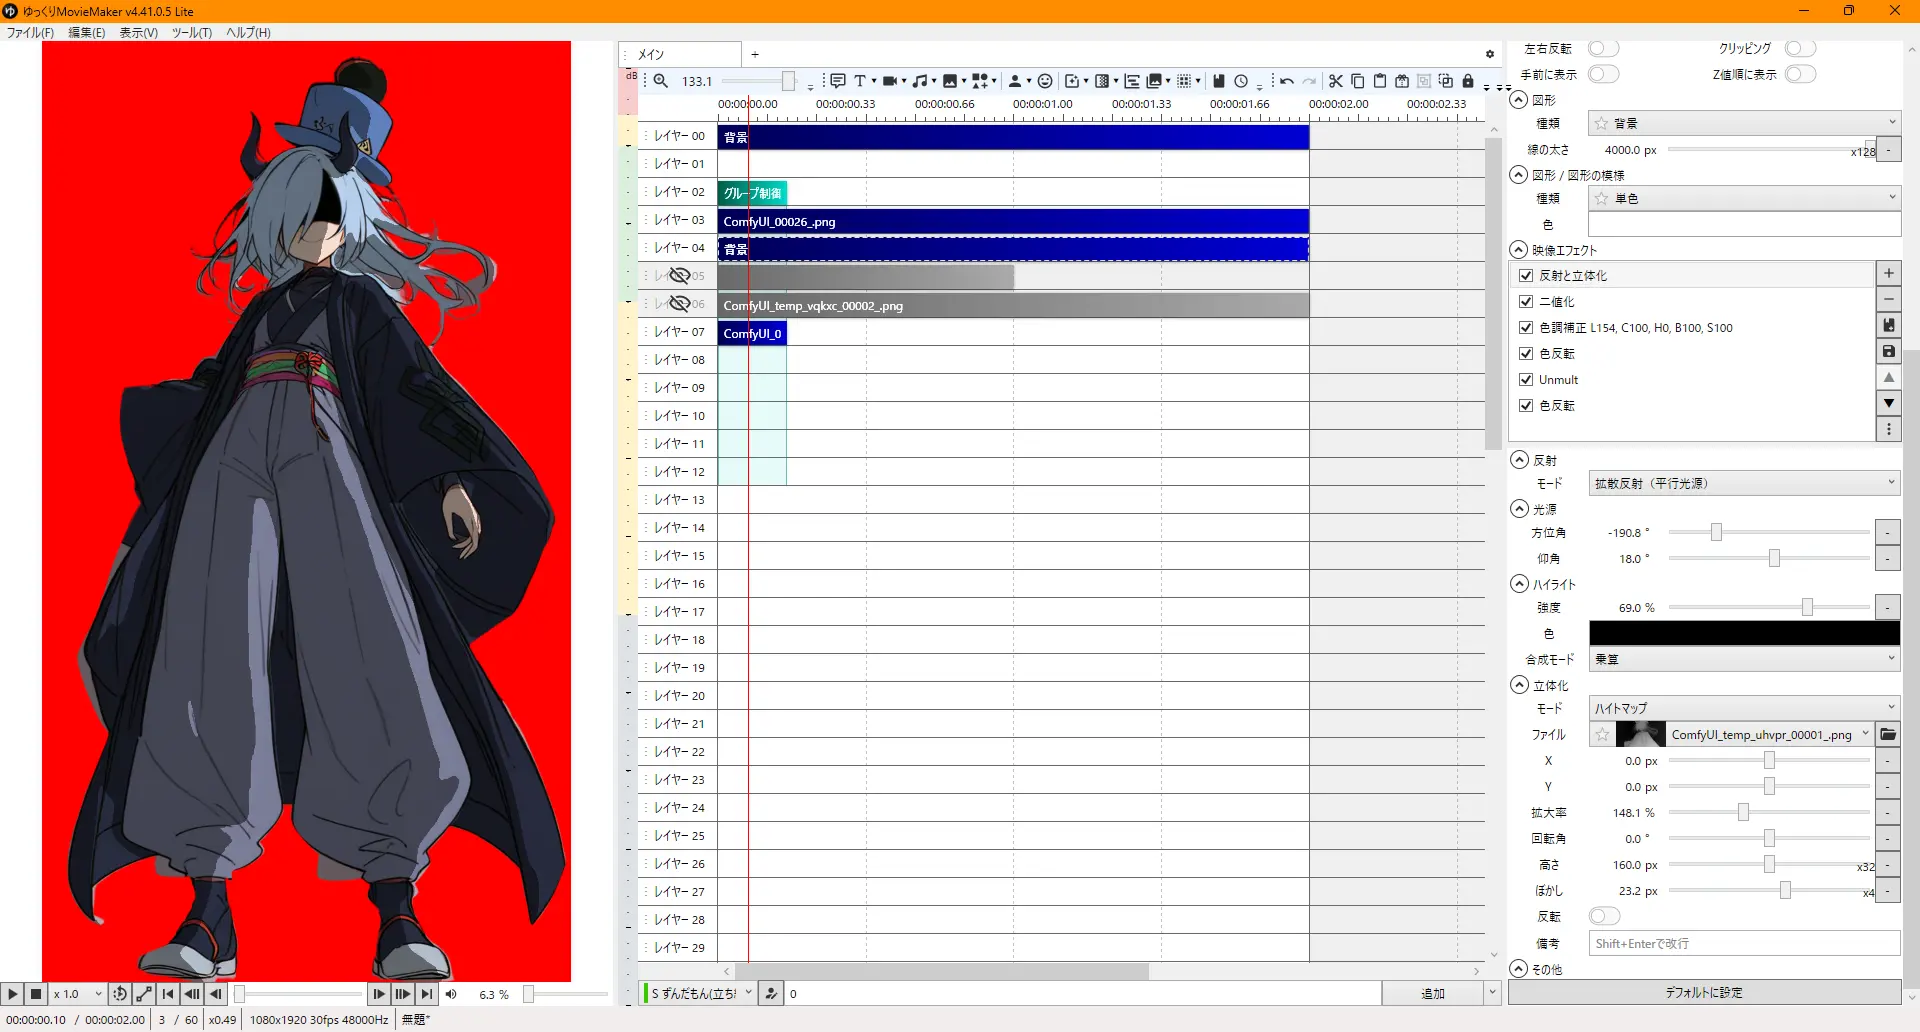This screenshot has height=1032, width=1920.
Task: Click the smiley face item icon
Action: coord(1045,81)
